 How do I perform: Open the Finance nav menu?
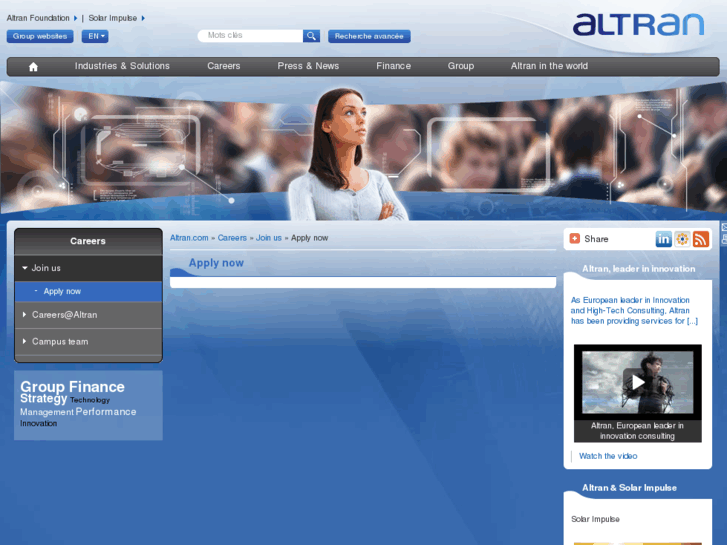point(393,66)
